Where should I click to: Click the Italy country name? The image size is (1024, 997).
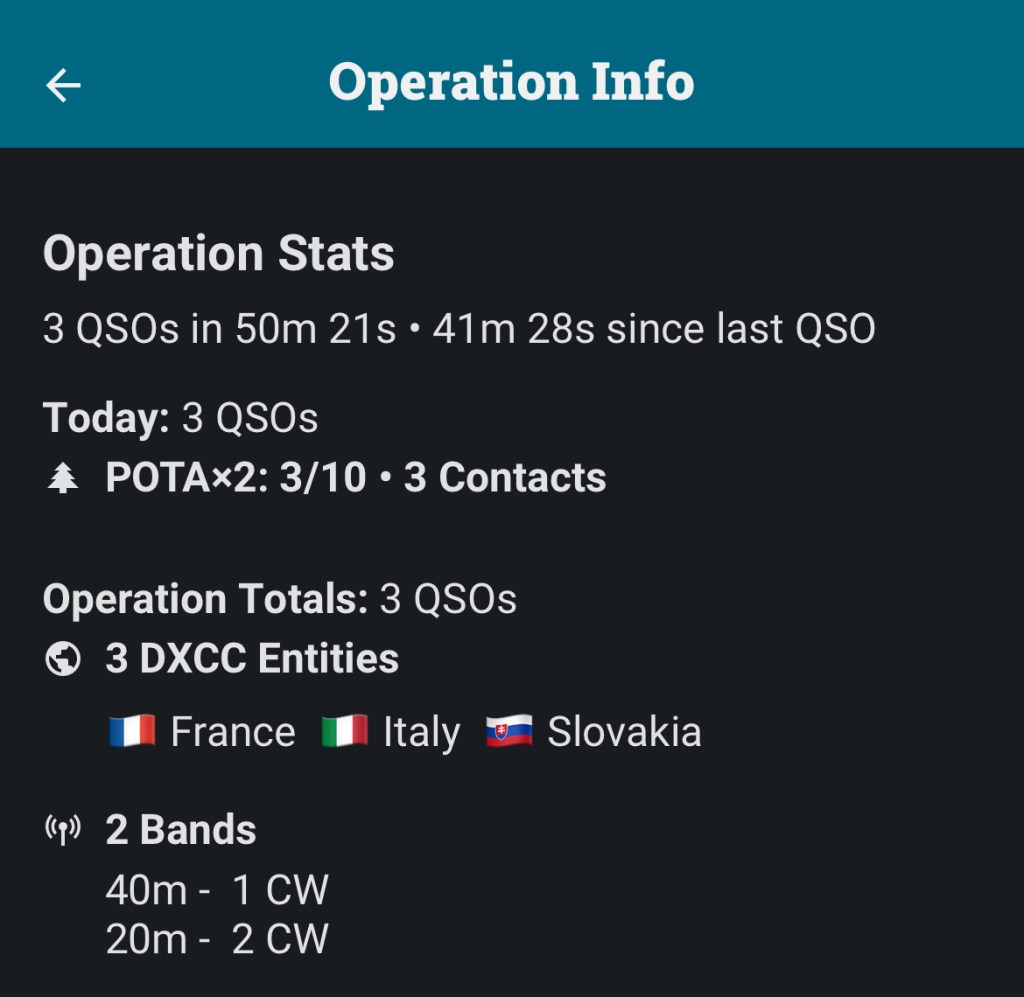421,732
